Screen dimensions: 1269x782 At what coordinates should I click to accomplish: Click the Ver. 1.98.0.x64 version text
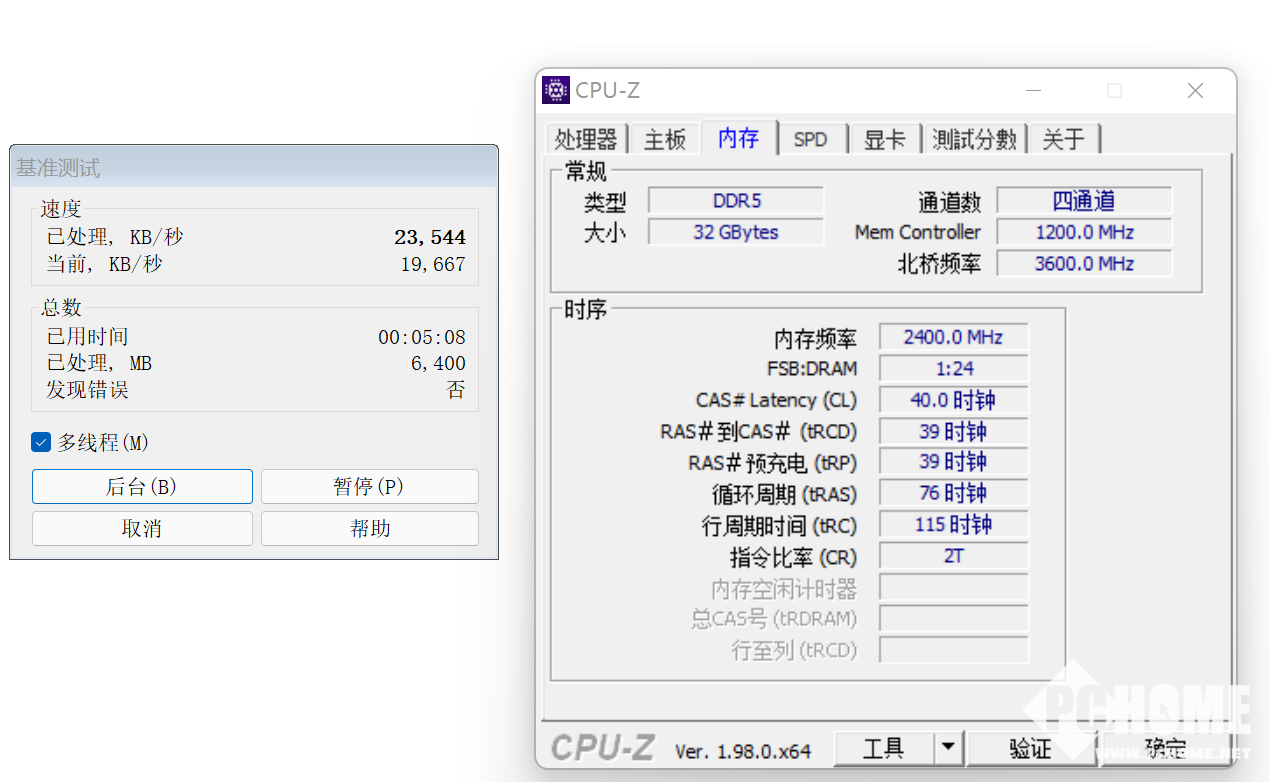click(743, 751)
